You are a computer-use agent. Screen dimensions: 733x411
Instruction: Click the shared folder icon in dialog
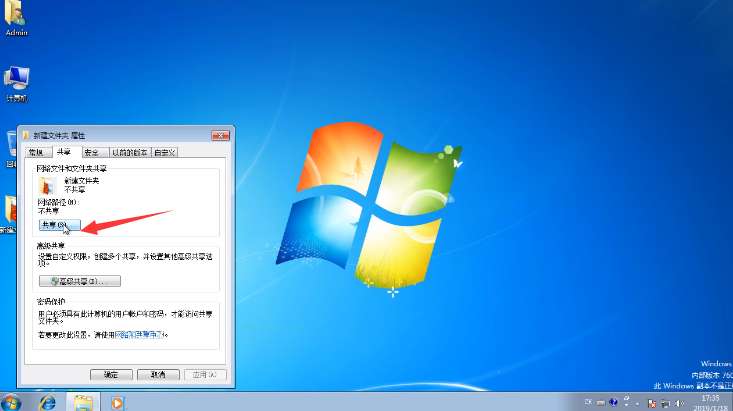[47, 186]
